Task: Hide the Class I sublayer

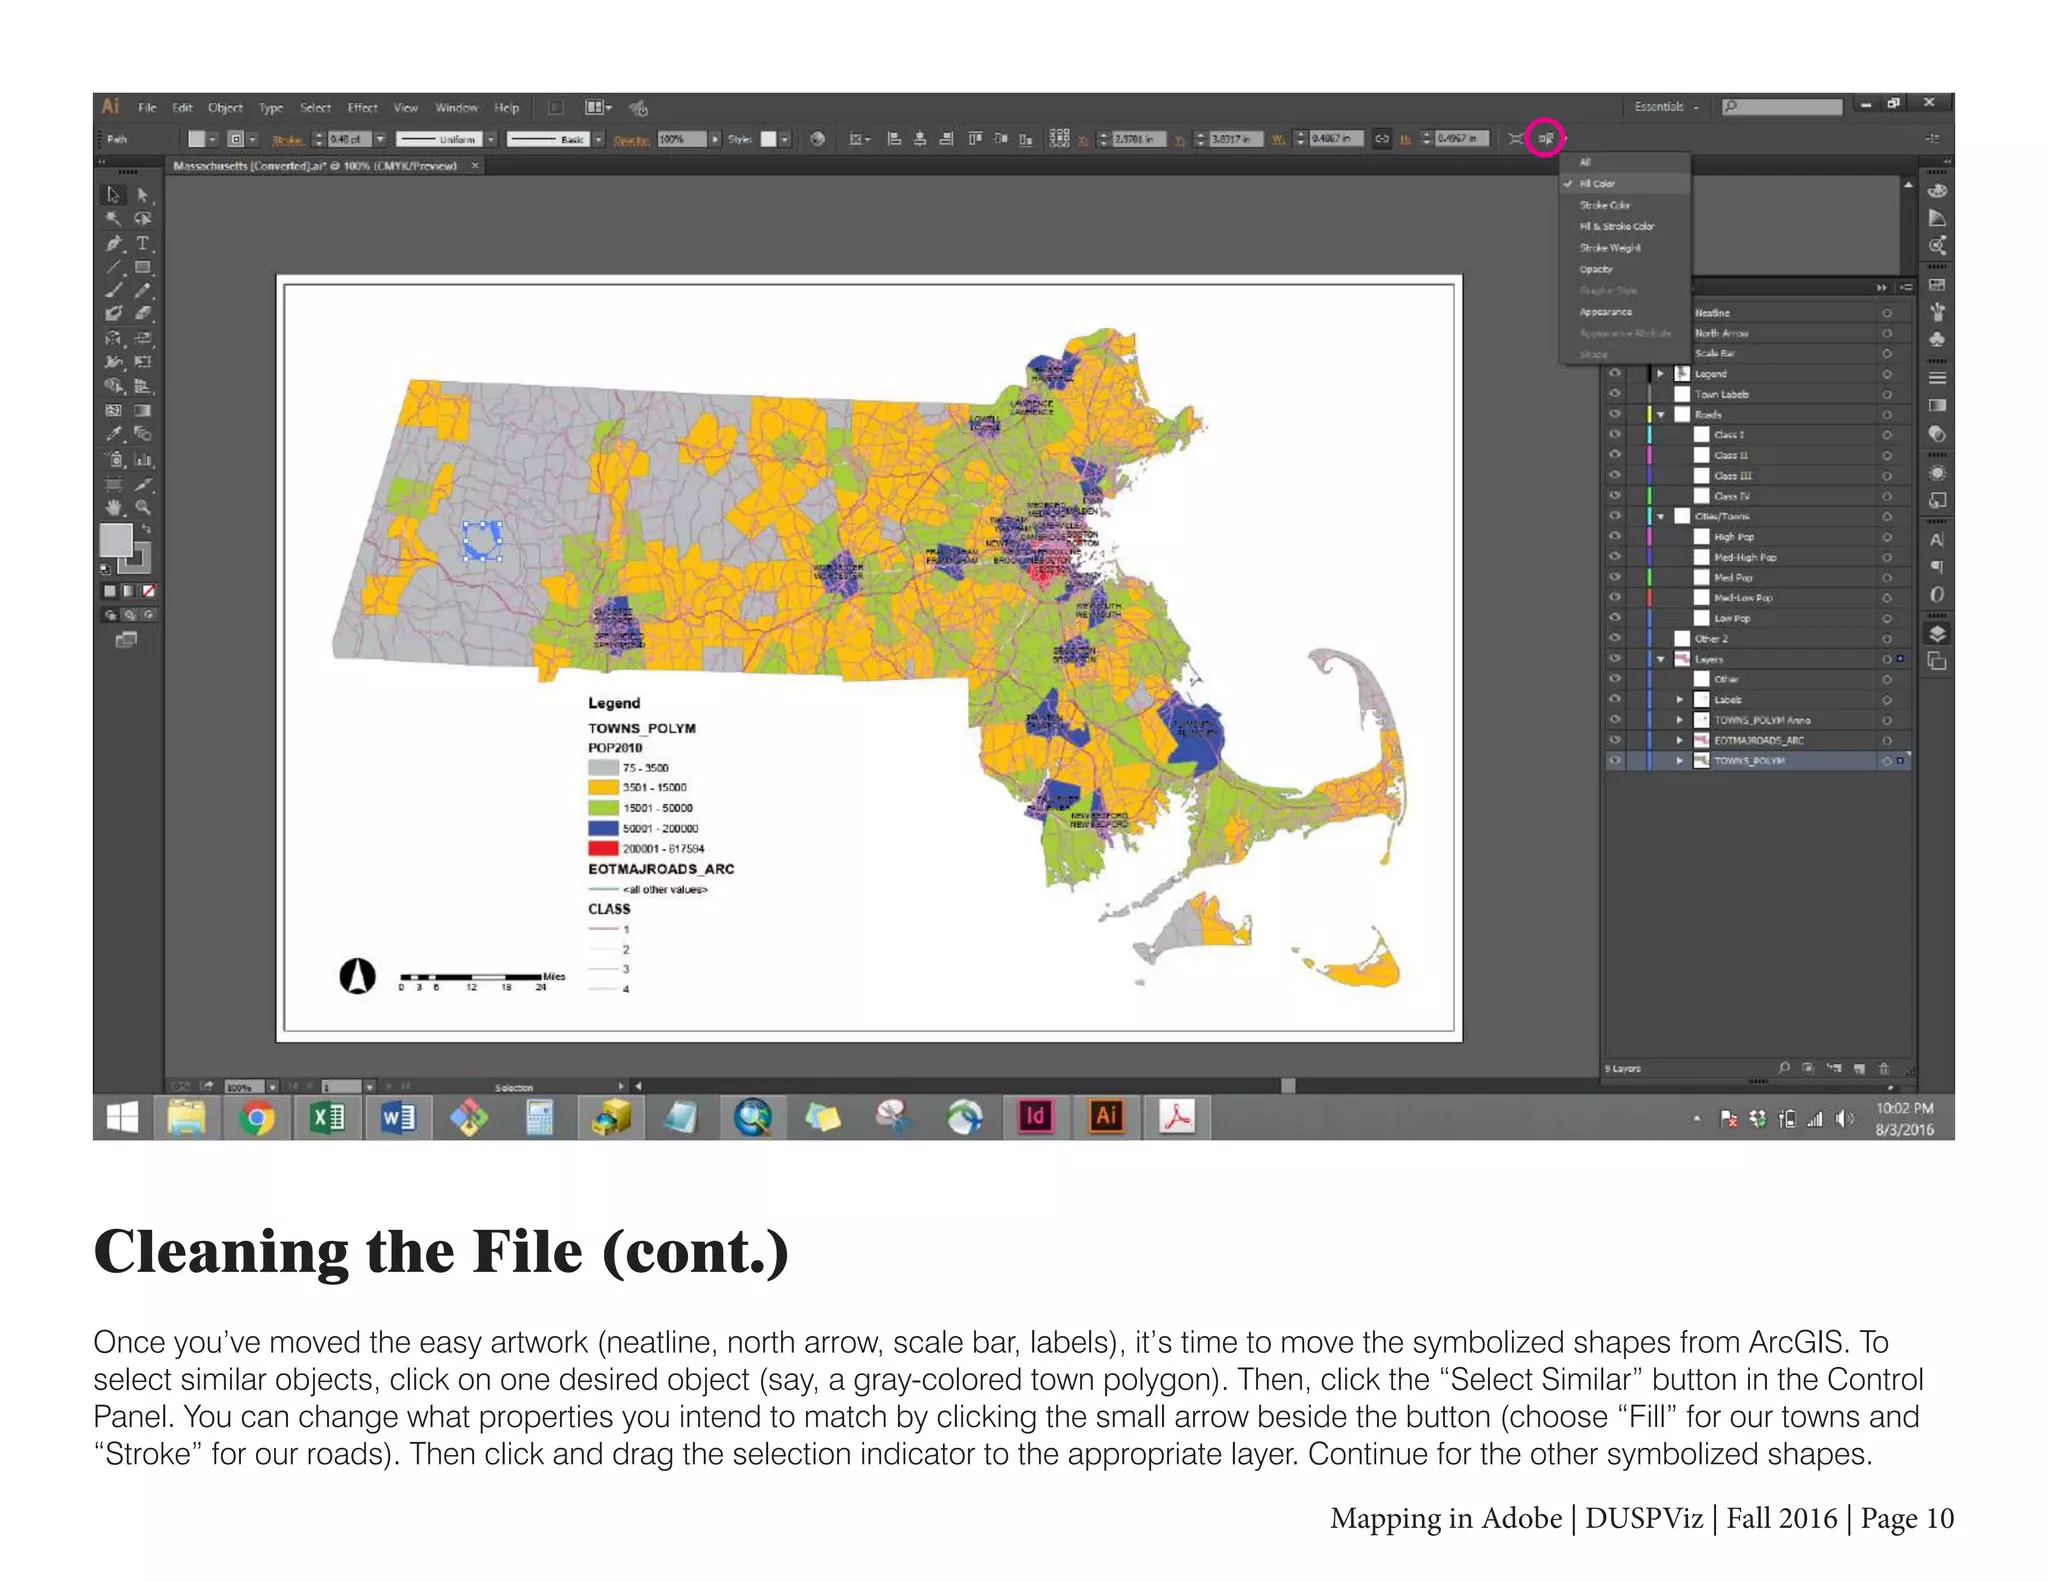Action: [x=1614, y=434]
